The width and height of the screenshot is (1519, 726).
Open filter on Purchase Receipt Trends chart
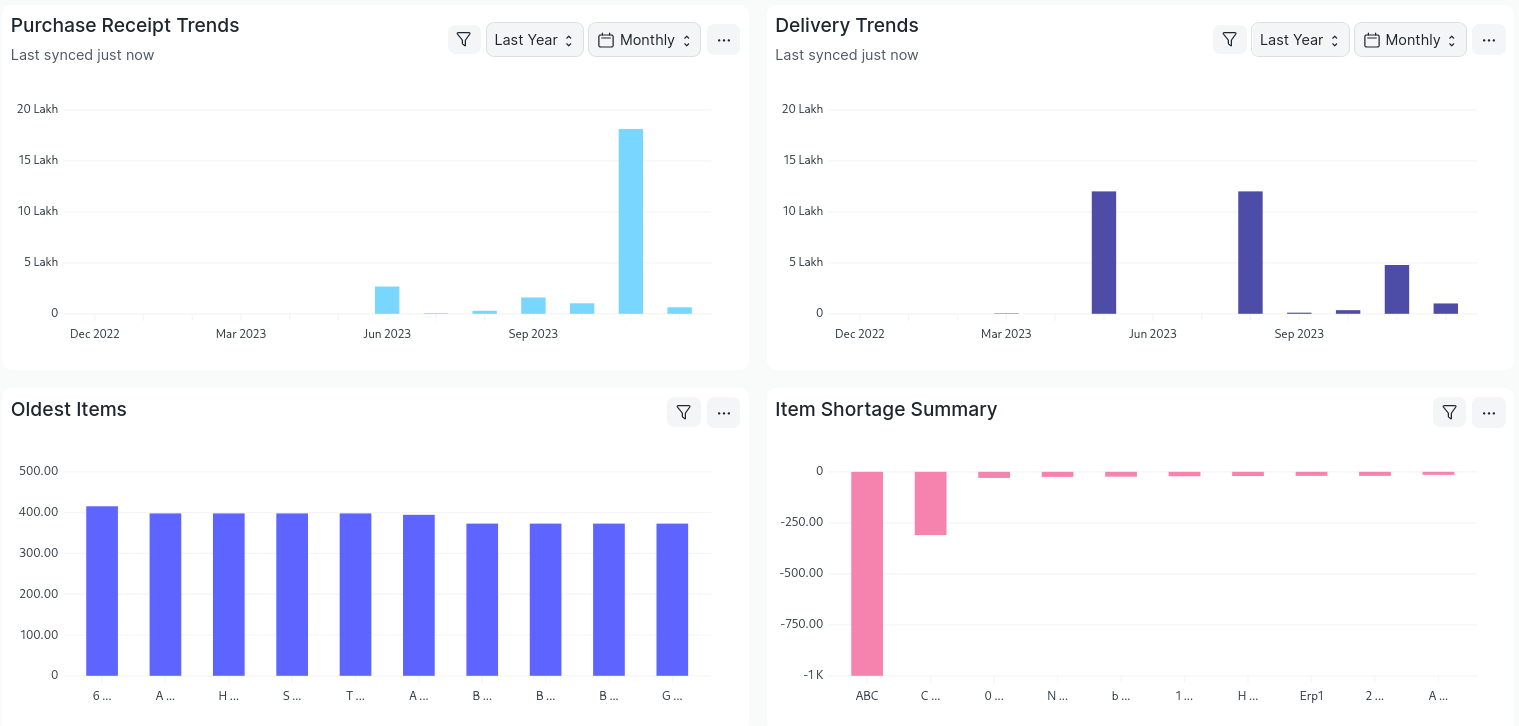(x=464, y=40)
